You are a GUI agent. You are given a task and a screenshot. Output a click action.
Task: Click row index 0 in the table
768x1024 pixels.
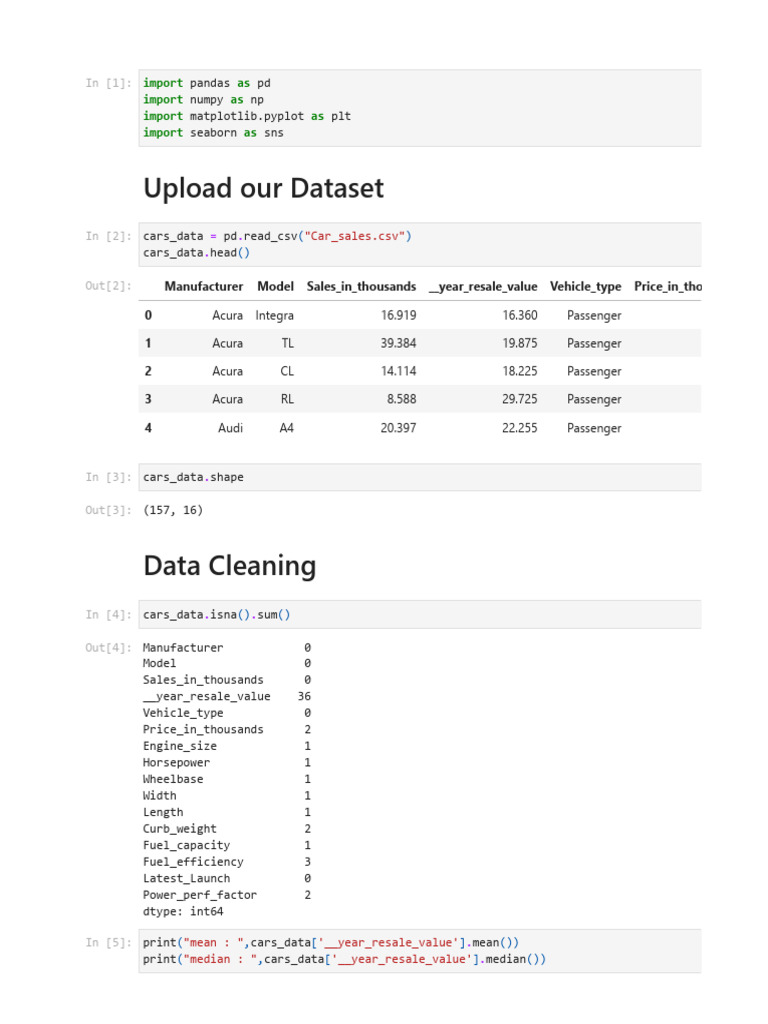(x=148, y=315)
